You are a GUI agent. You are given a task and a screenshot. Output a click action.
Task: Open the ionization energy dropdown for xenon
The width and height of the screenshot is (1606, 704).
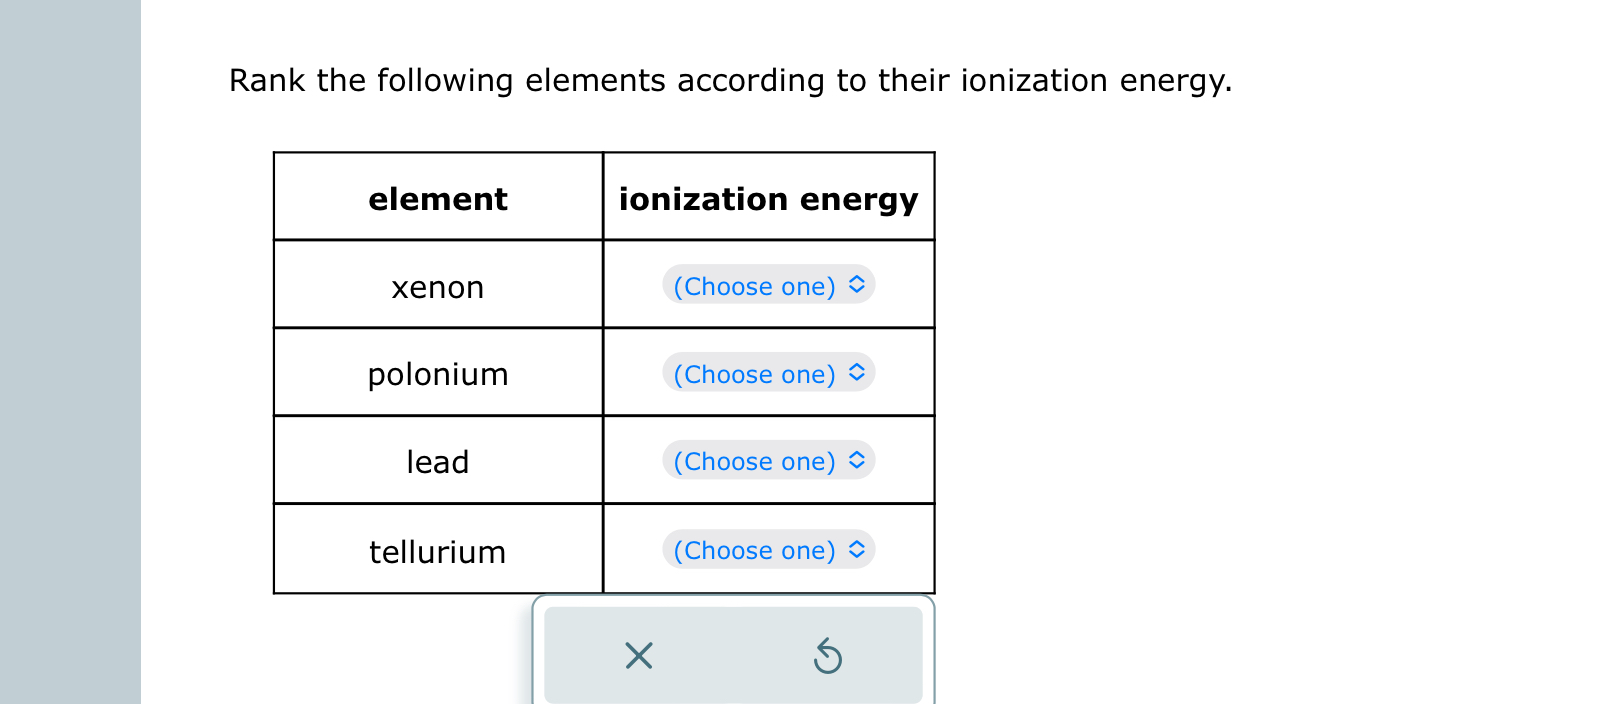(x=768, y=285)
